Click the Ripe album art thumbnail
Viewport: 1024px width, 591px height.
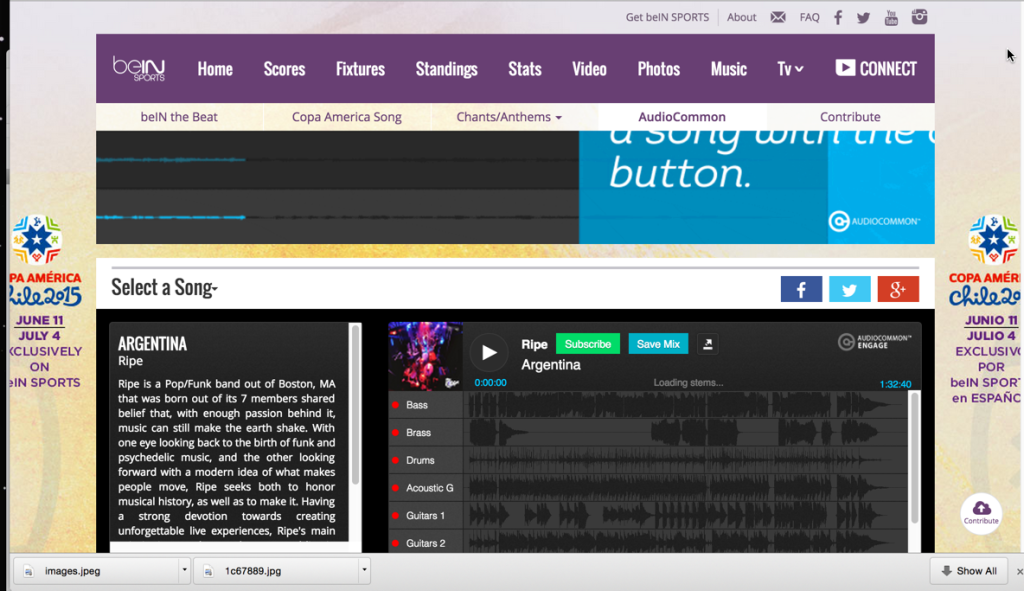(426, 356)
